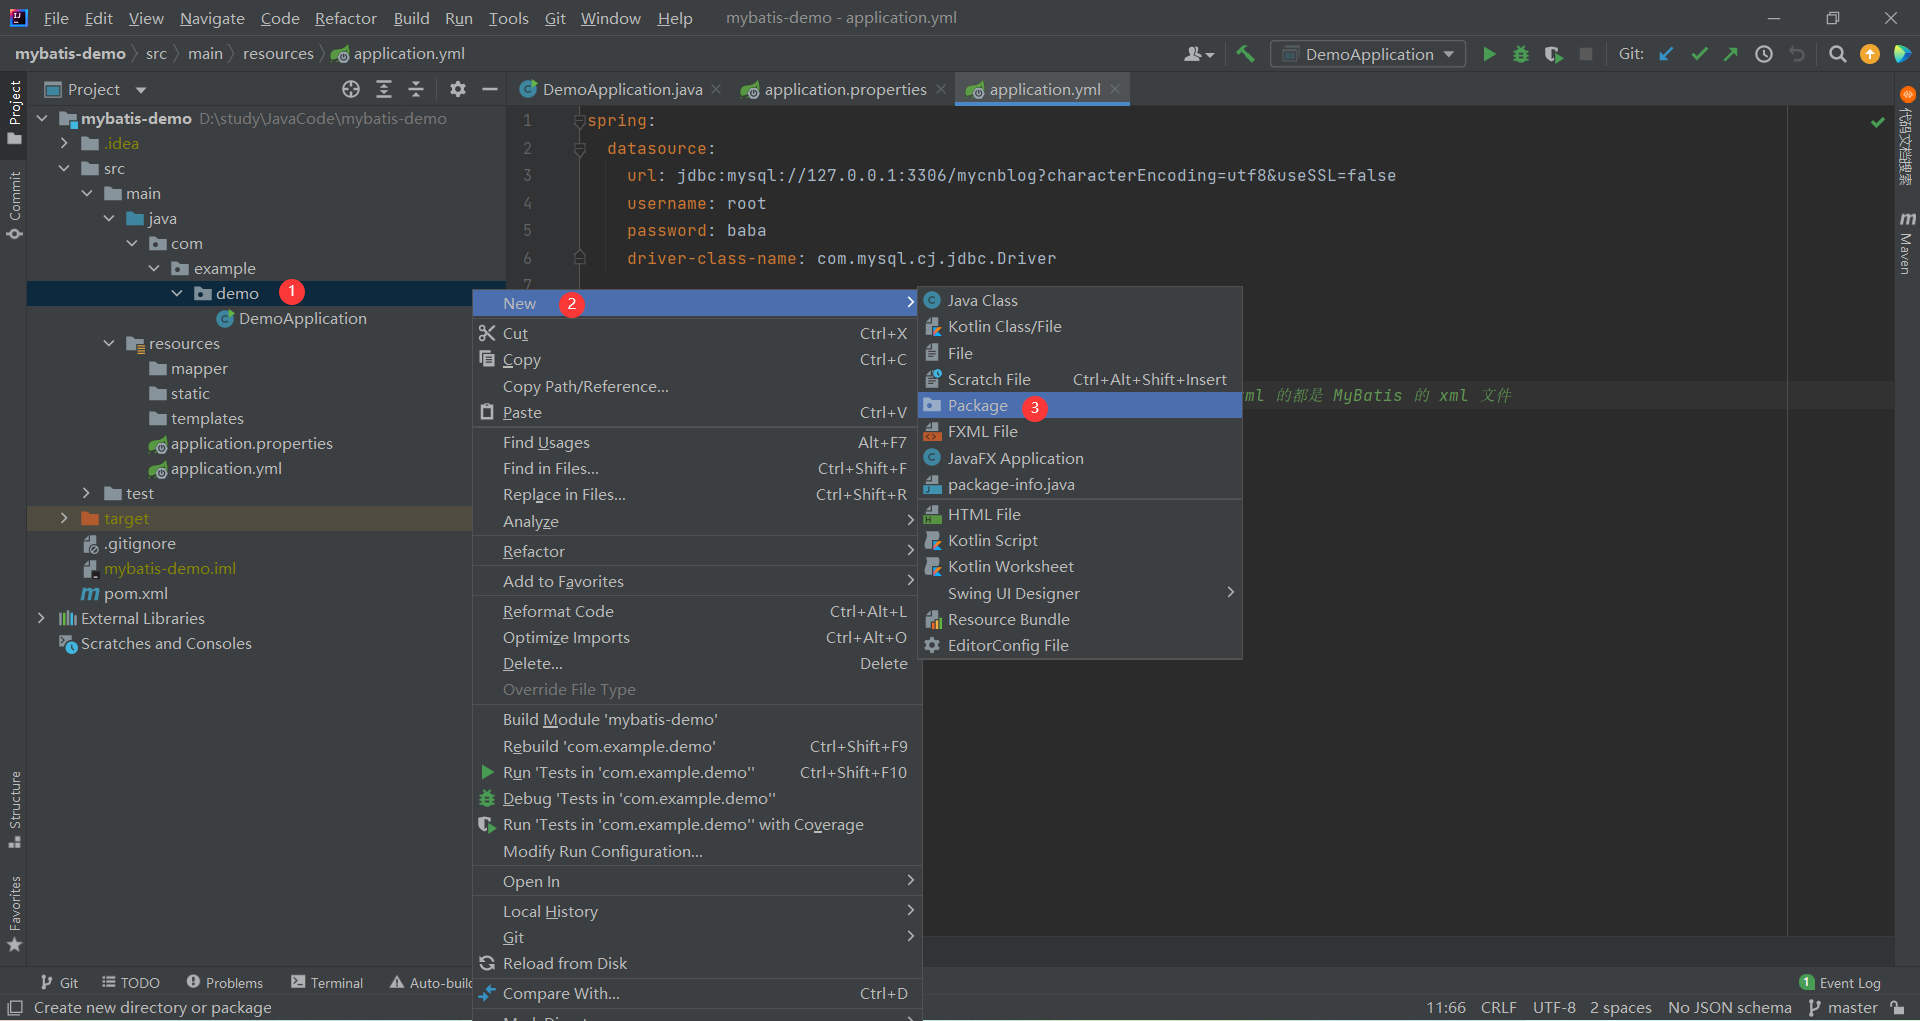Open Git history clock icon

(1764, 54)
